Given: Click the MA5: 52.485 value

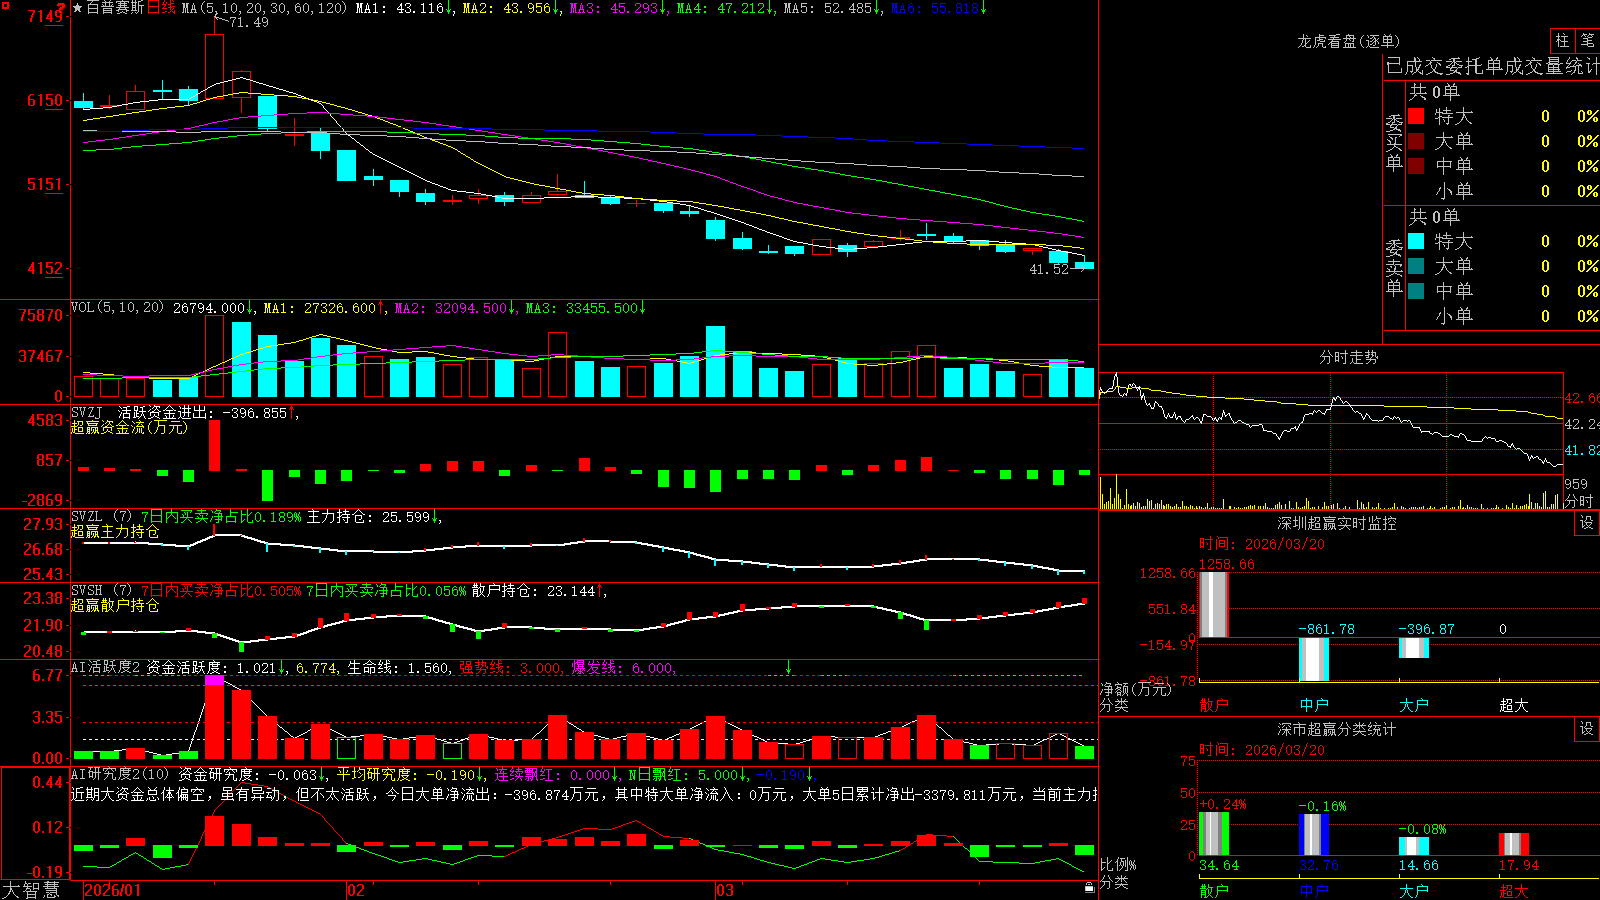Looking at the screenshot, I should pos(829,8).
